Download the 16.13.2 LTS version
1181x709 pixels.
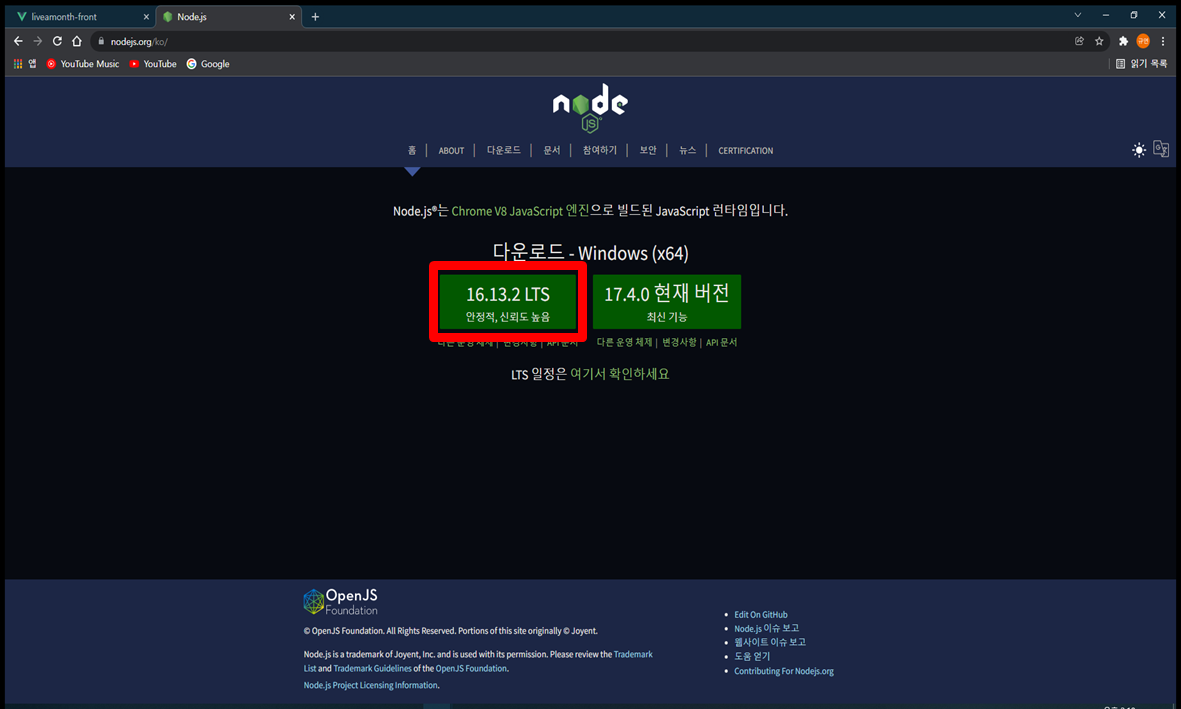click(x=508, y=301)
